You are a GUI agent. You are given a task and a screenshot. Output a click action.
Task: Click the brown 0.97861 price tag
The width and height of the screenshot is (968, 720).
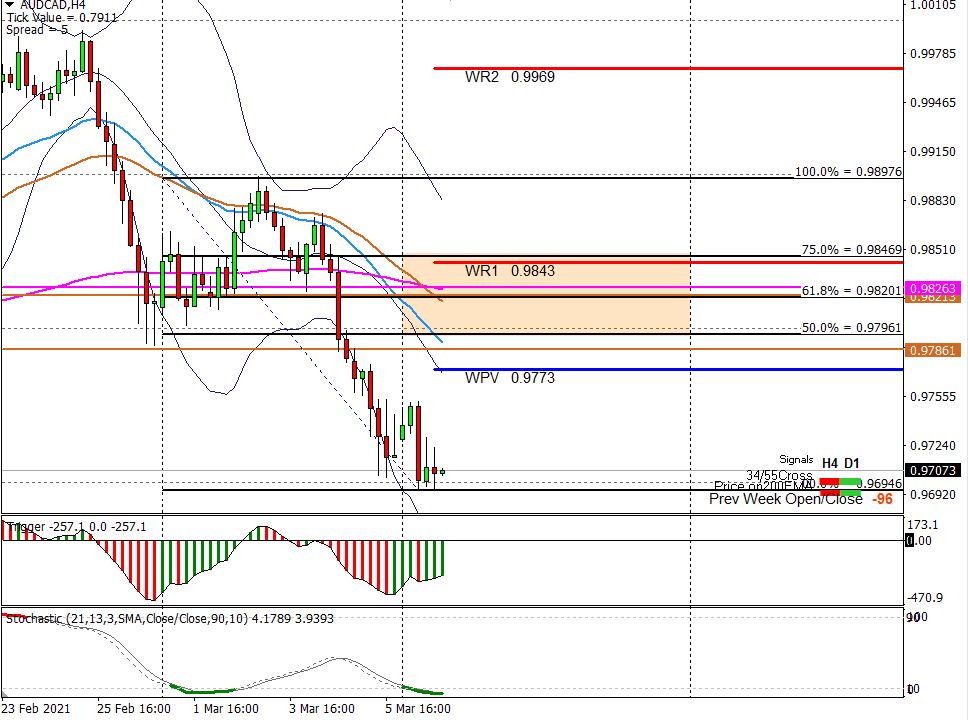click(935, 350)
